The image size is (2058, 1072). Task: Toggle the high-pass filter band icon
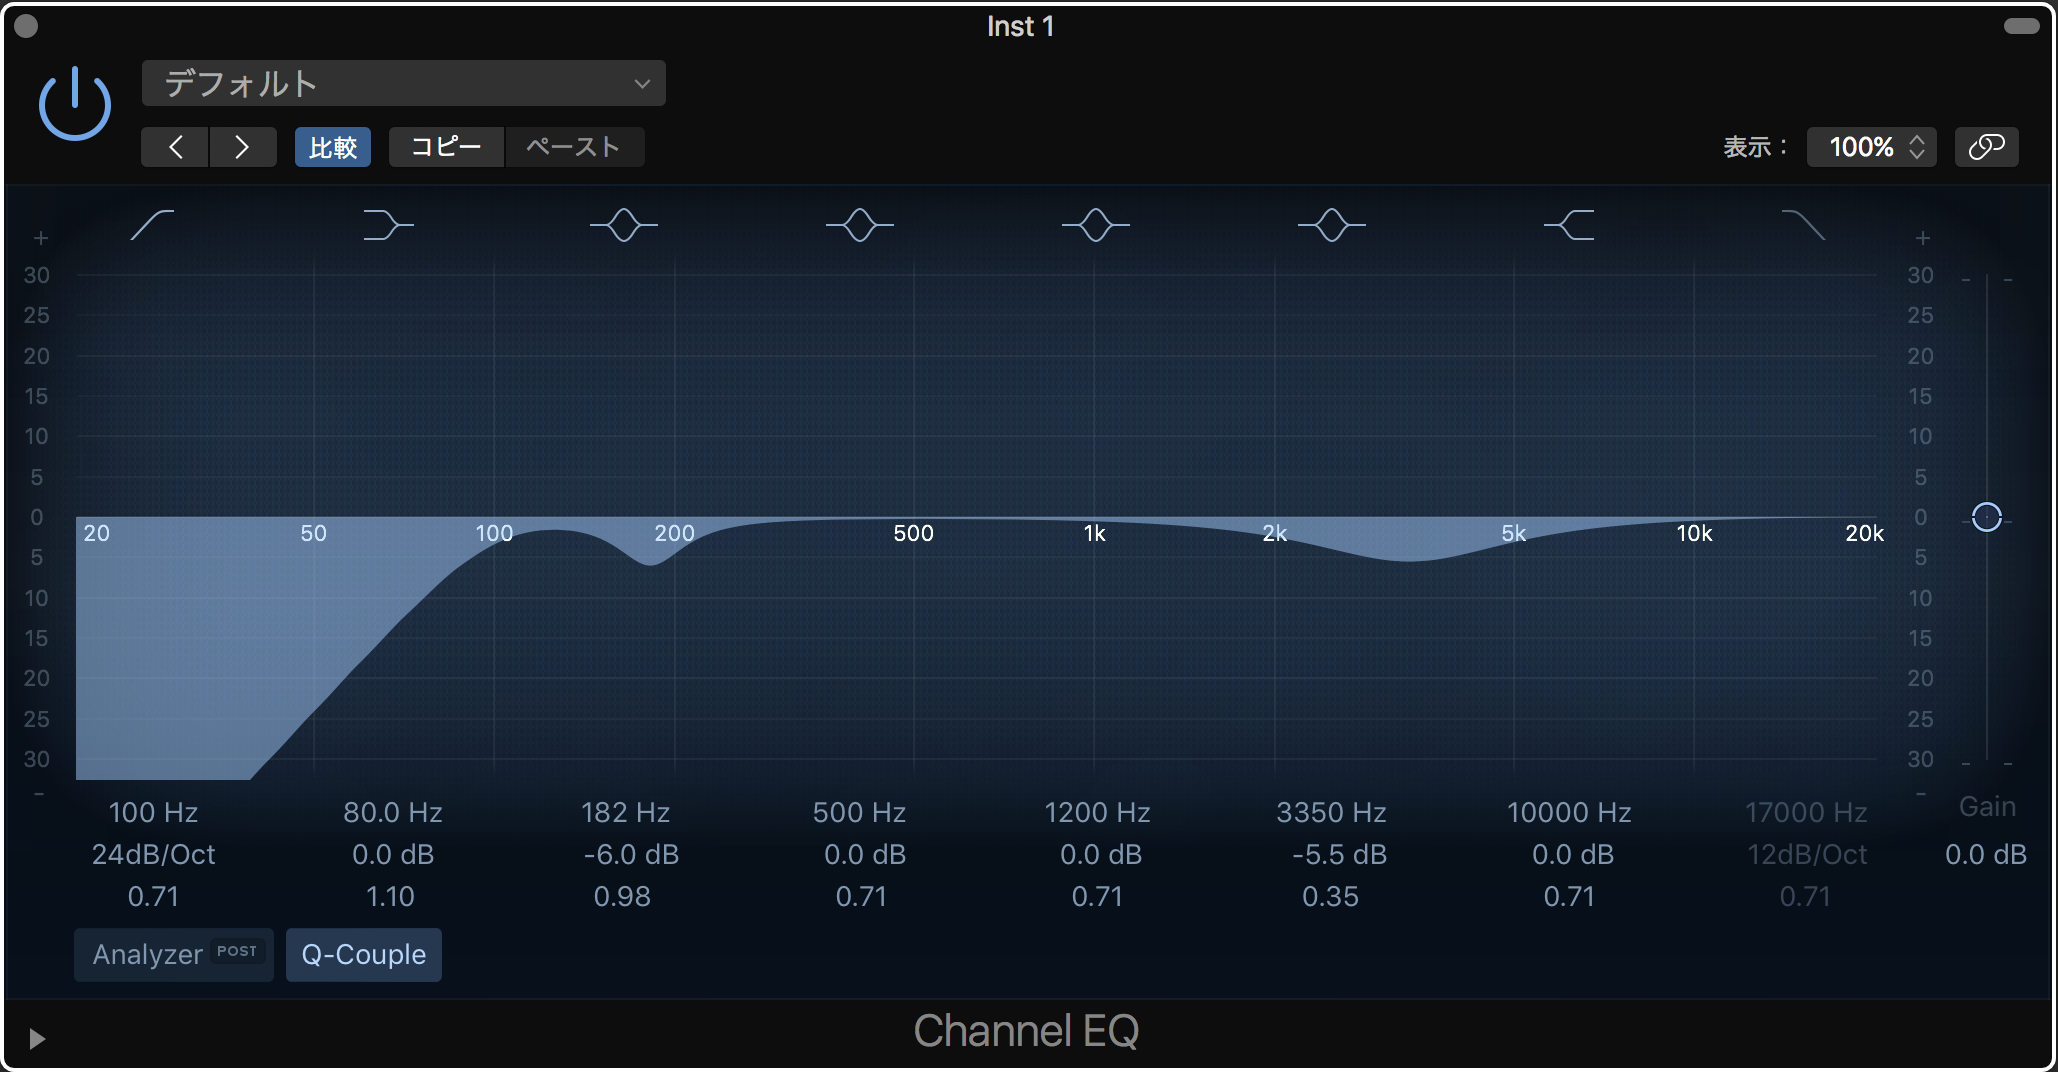(152, 225)
